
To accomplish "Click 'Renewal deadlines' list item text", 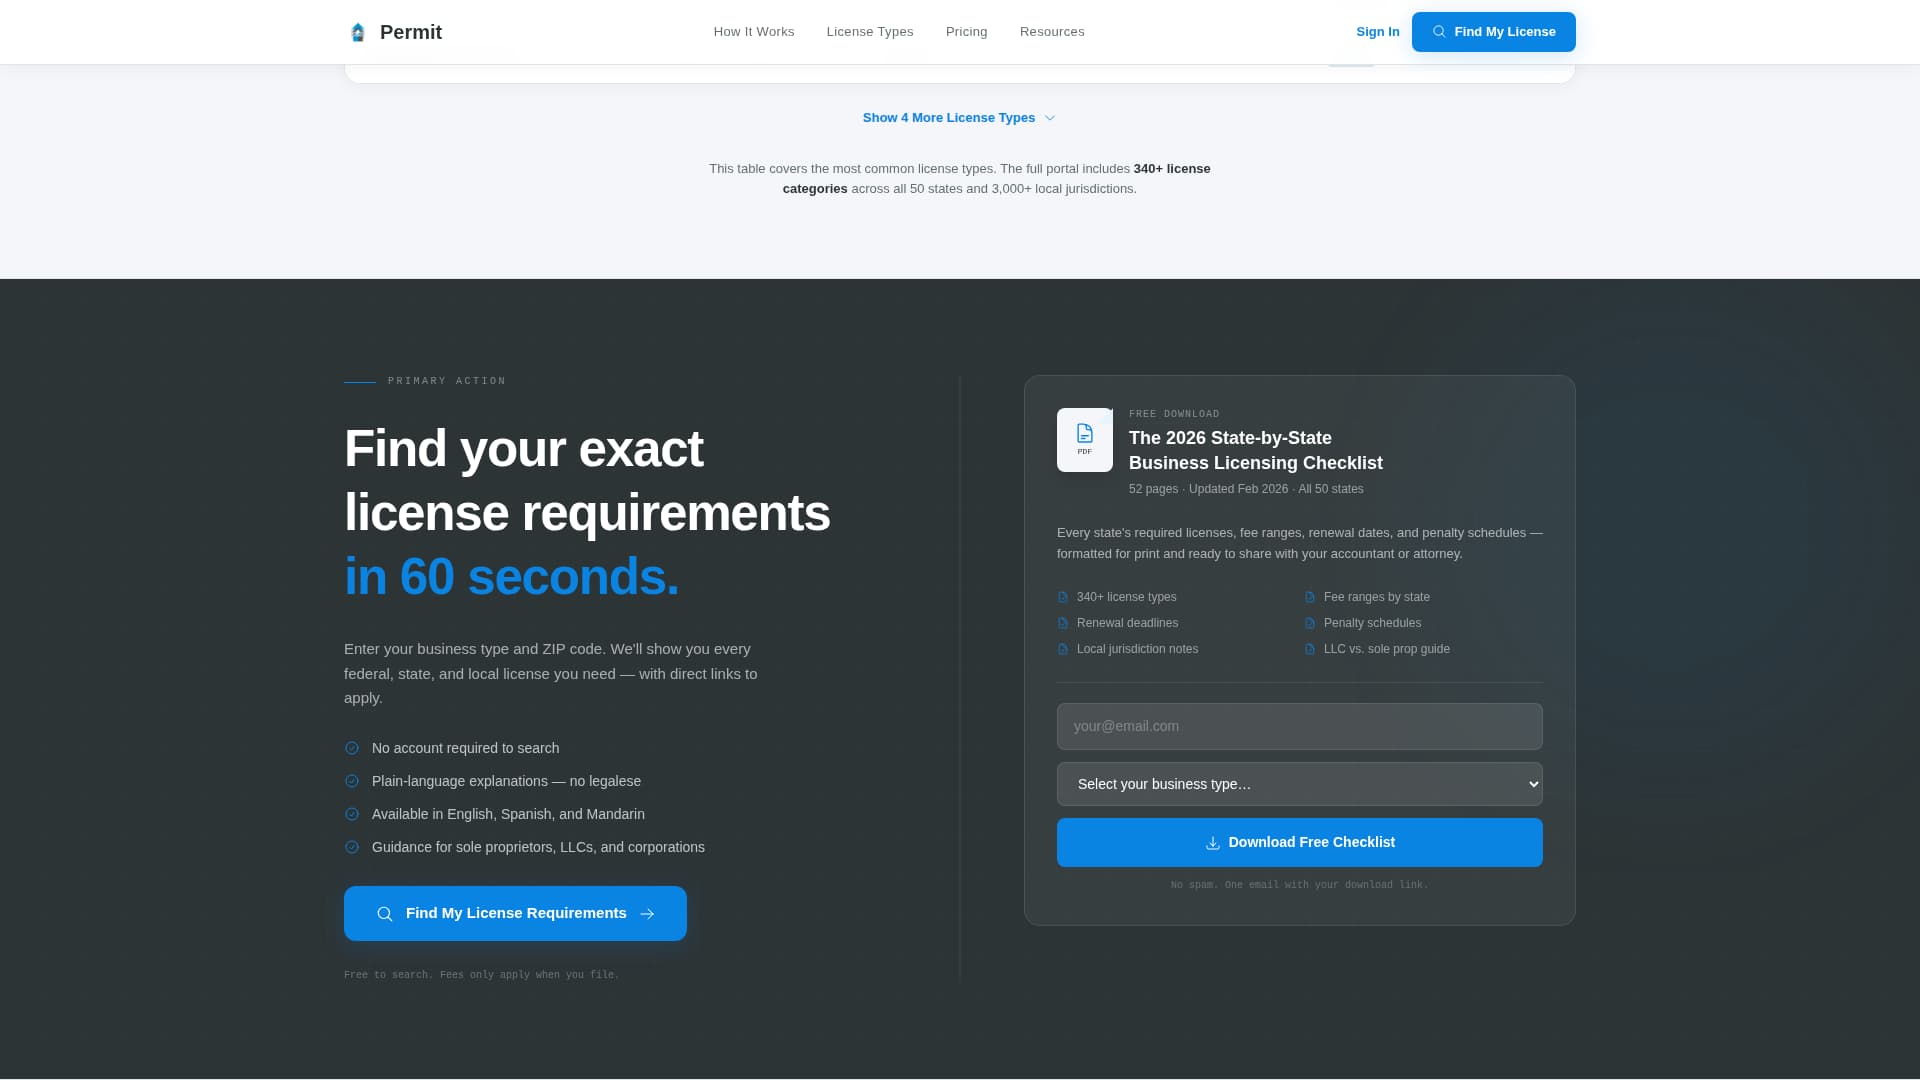I will (1127, 623).
